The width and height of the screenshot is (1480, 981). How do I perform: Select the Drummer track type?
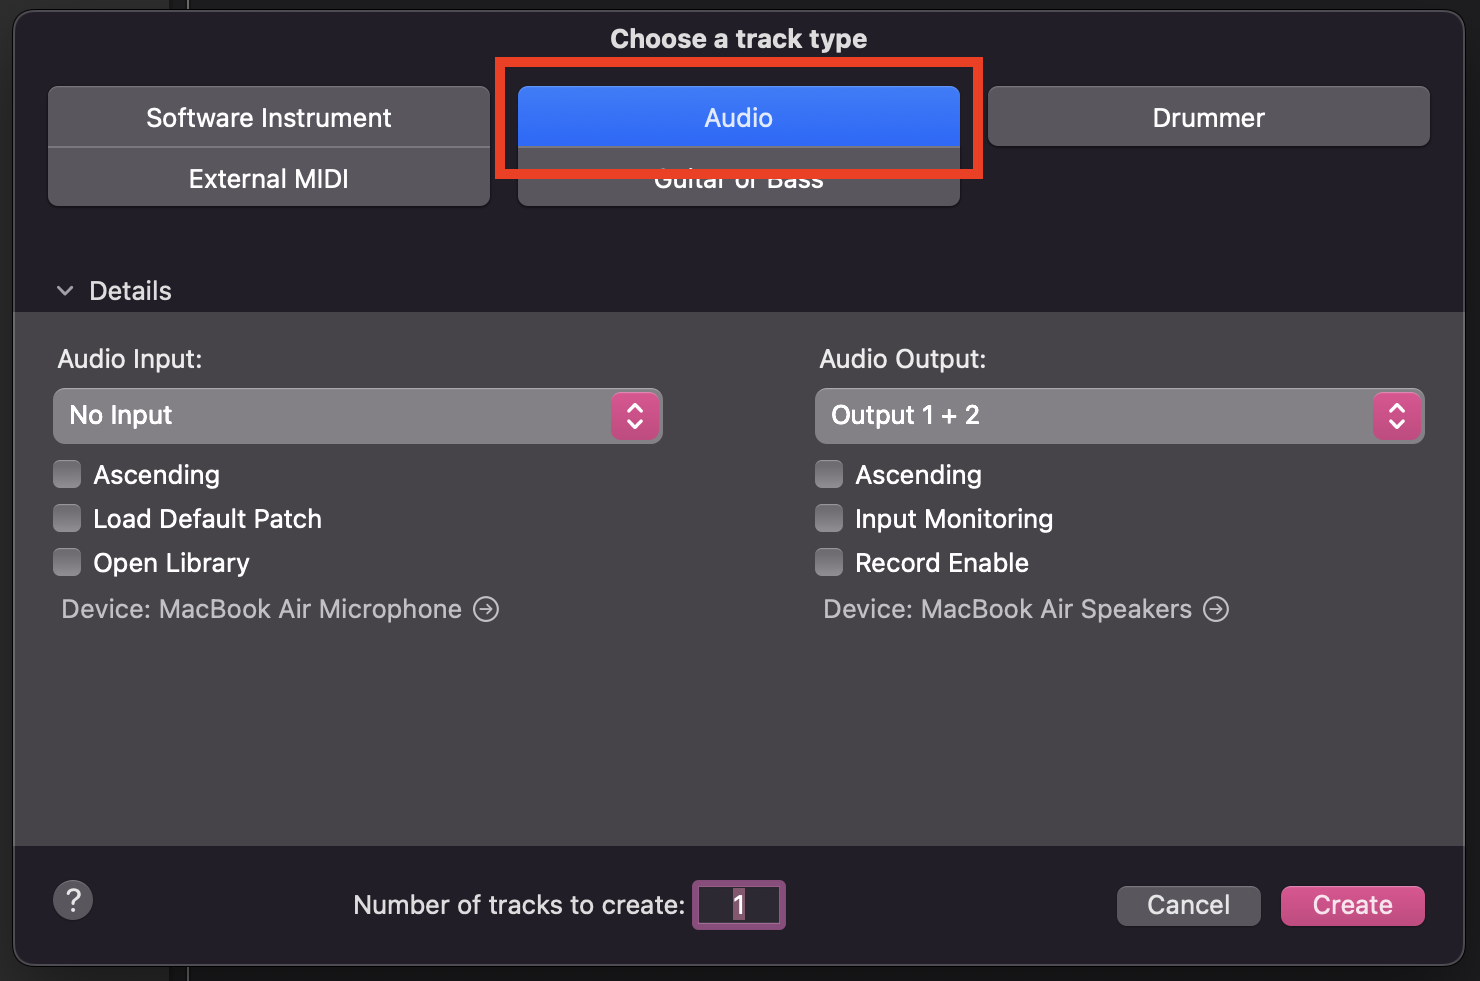(1208, 117)
